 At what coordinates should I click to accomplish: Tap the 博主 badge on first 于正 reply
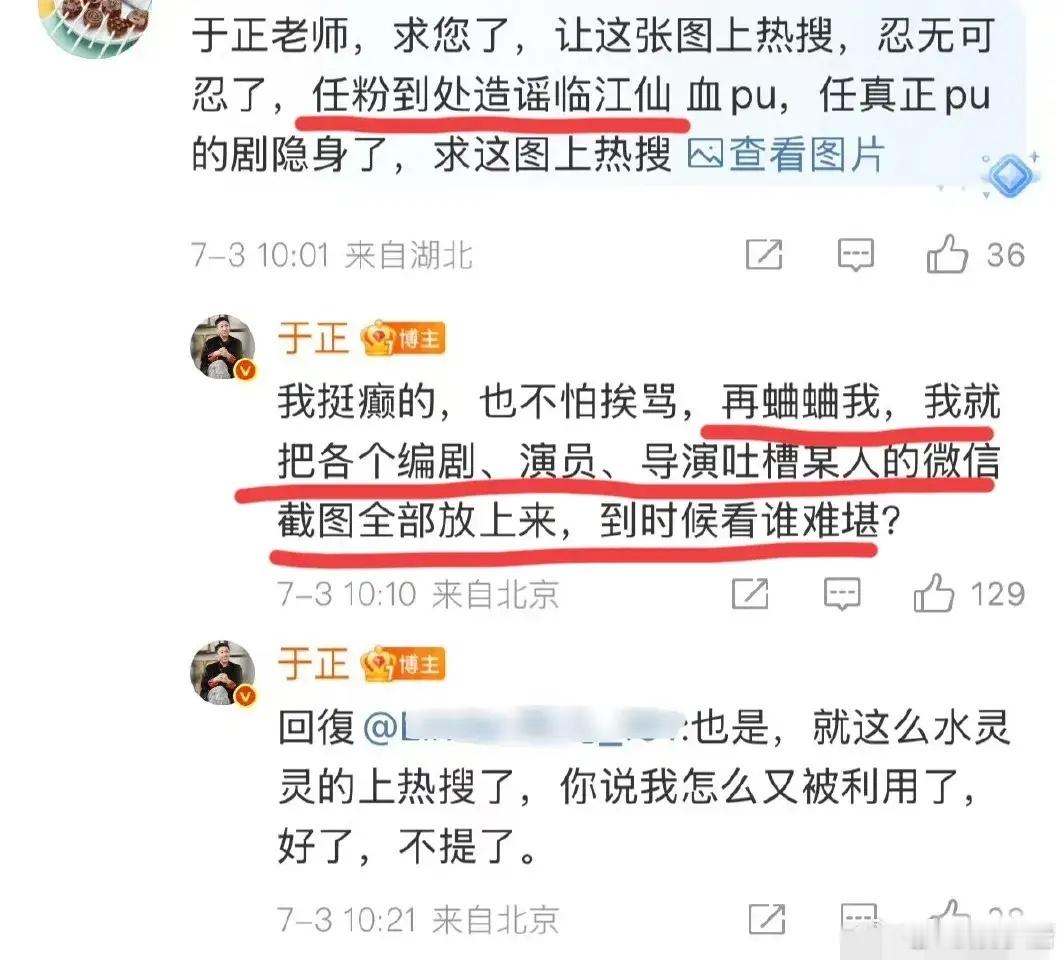[403, 338]
